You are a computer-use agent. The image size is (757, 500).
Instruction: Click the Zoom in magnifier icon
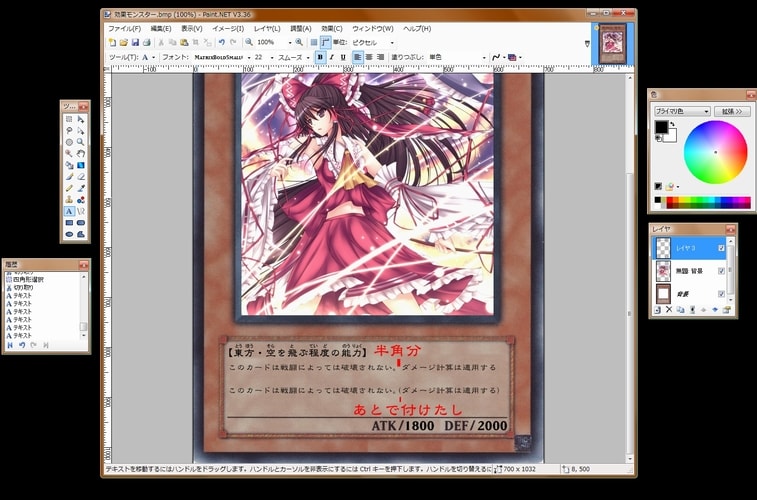tap(299, 42)
